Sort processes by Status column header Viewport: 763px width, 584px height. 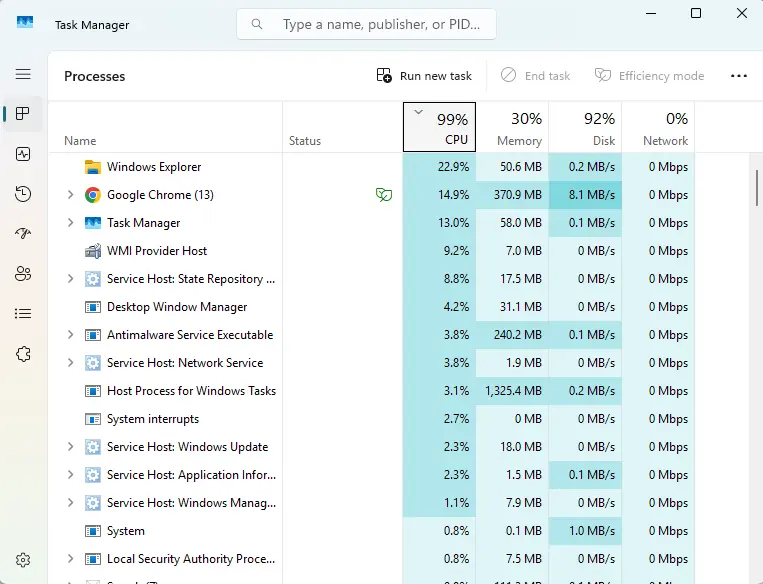(343, 127)
